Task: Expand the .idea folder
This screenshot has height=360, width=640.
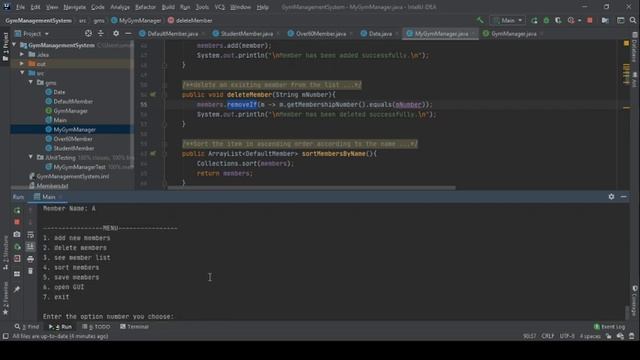Action: [x=22, y=54]
